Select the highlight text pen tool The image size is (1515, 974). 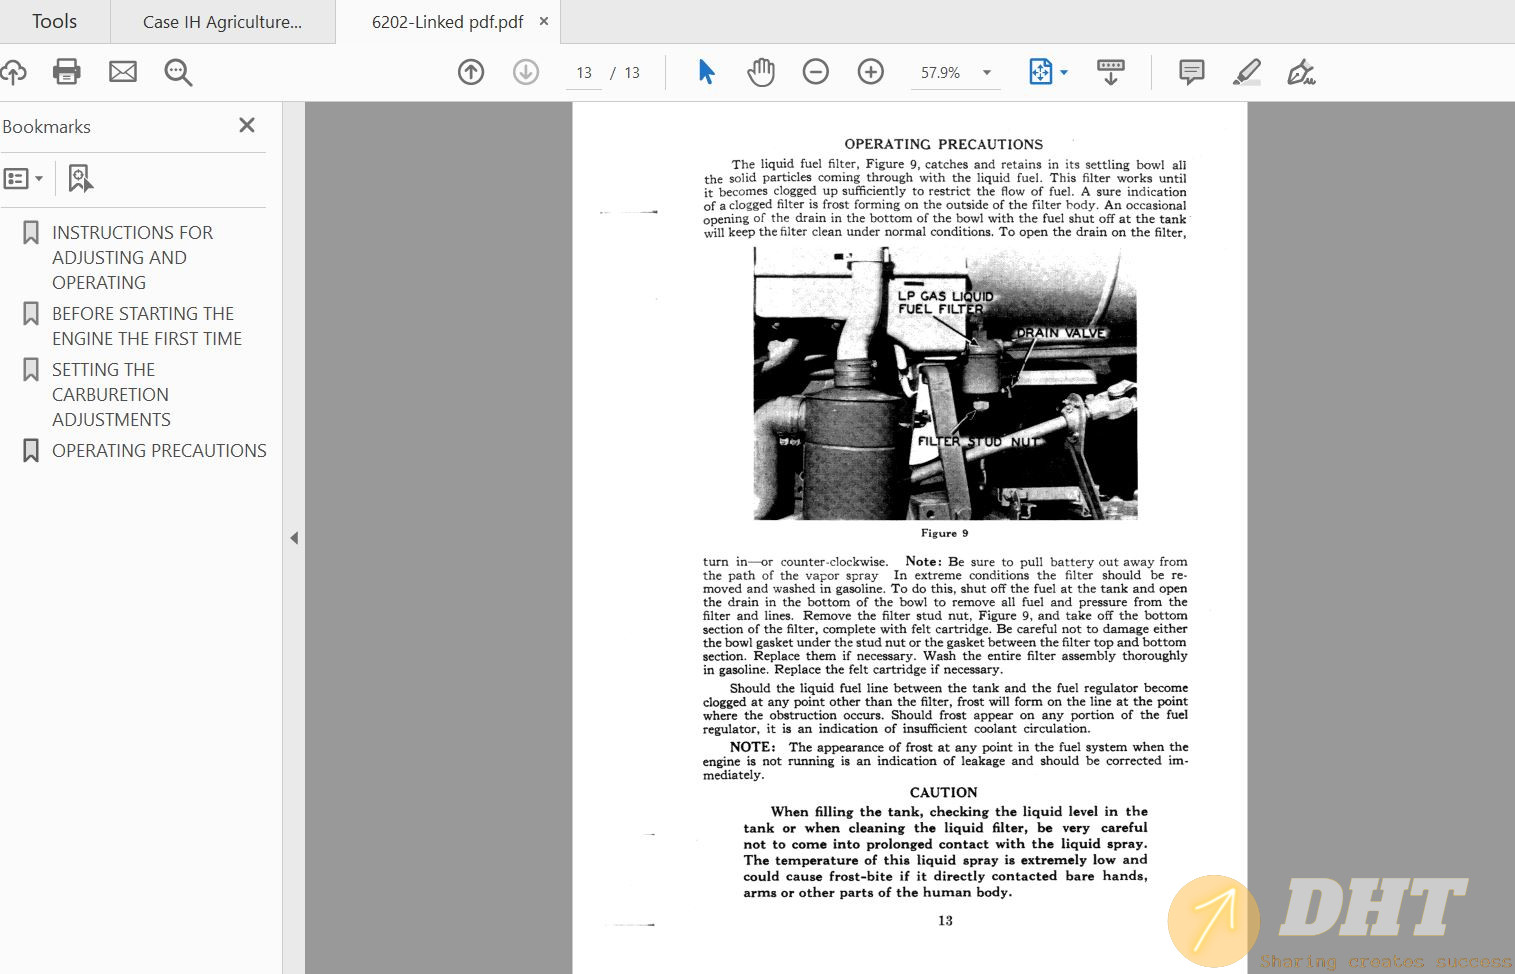pyautogui.click(x=1246, y=72)
